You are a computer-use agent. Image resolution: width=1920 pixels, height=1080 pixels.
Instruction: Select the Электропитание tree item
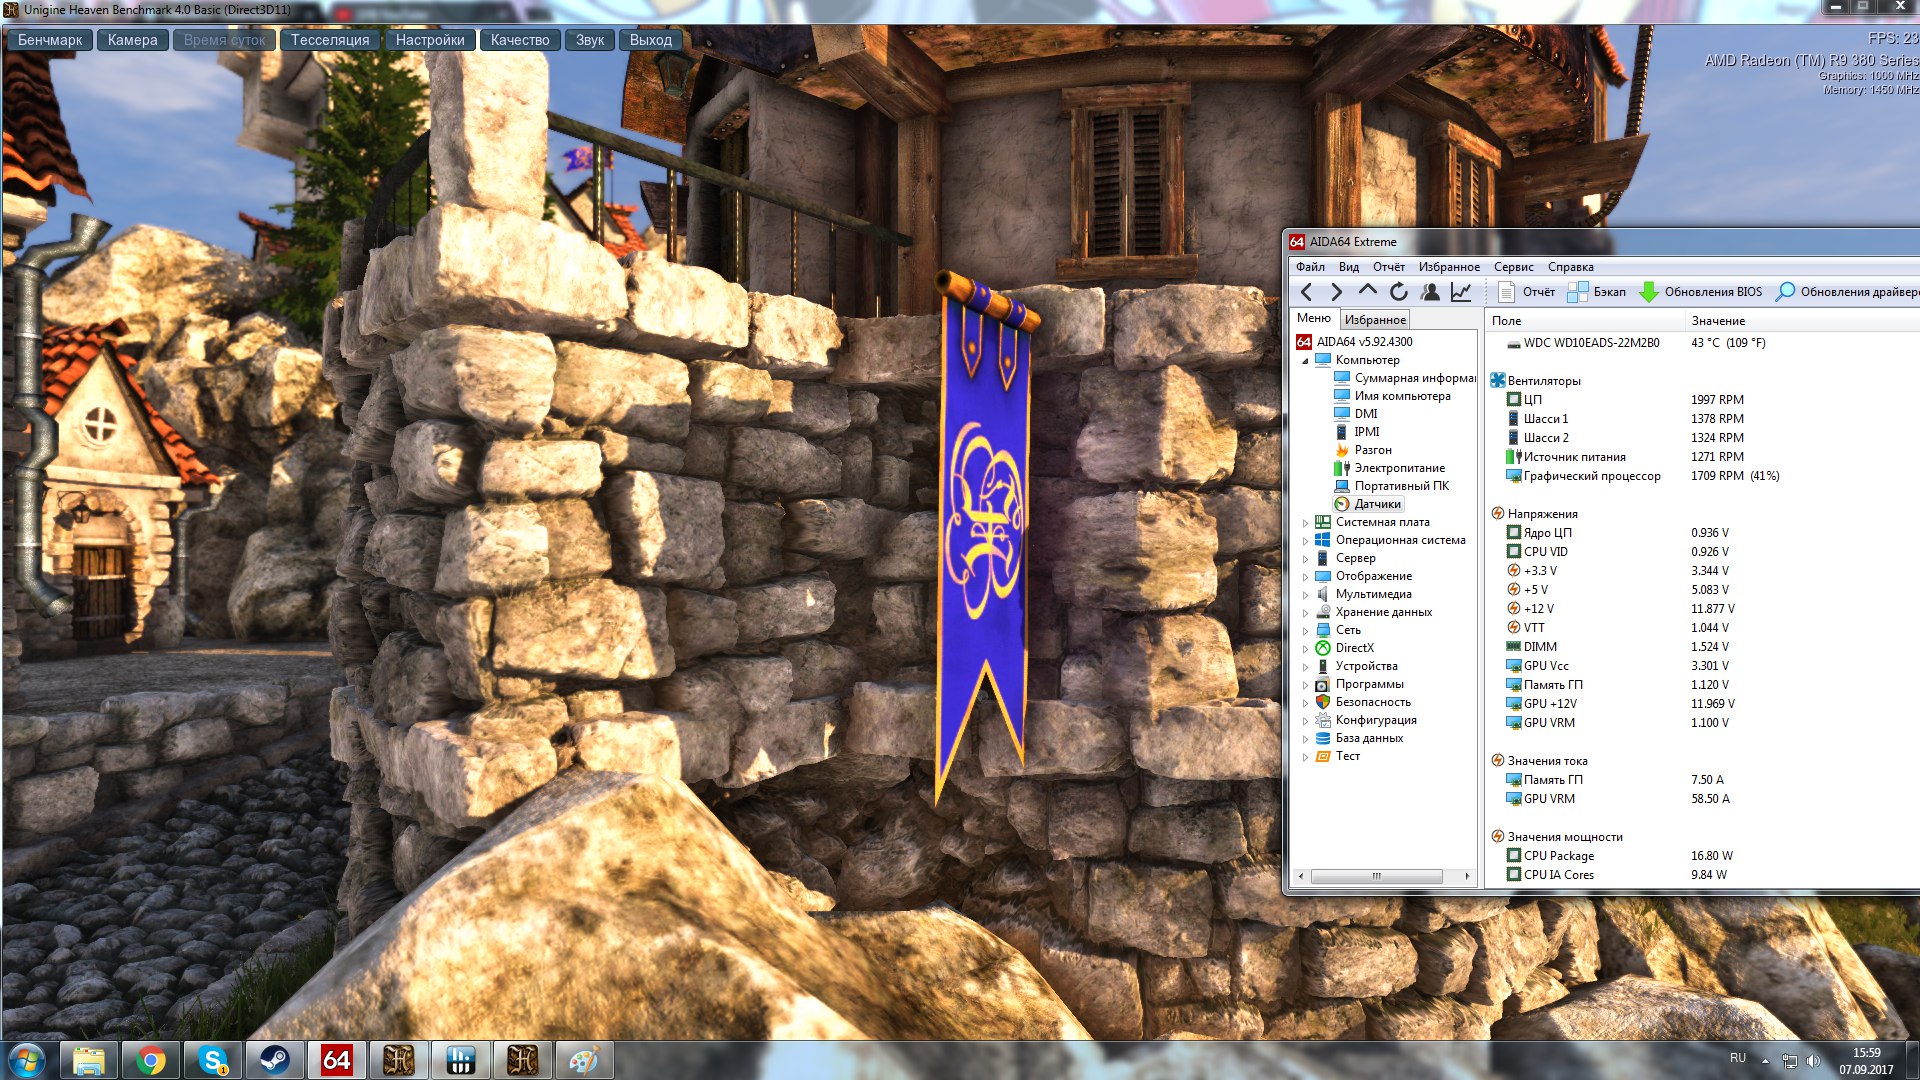click(x=1390, y=468)
